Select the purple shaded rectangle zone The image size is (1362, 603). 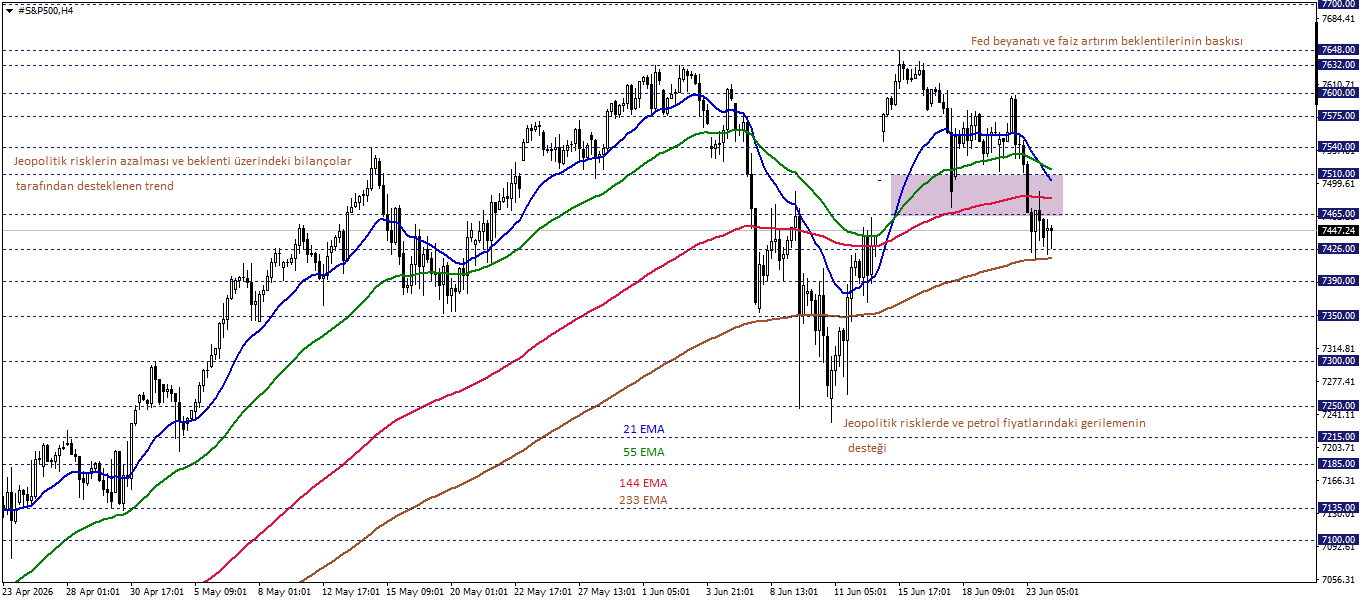(x=976, y=194)
